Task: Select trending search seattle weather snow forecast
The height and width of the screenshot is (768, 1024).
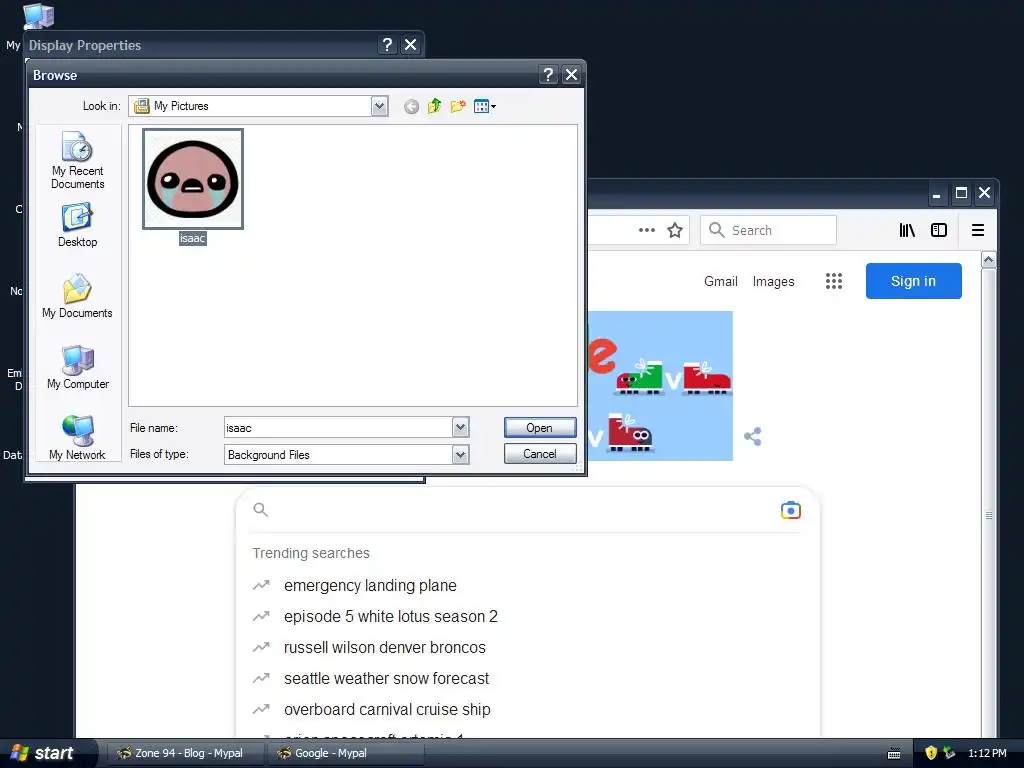Action: [x=387, y=679]
